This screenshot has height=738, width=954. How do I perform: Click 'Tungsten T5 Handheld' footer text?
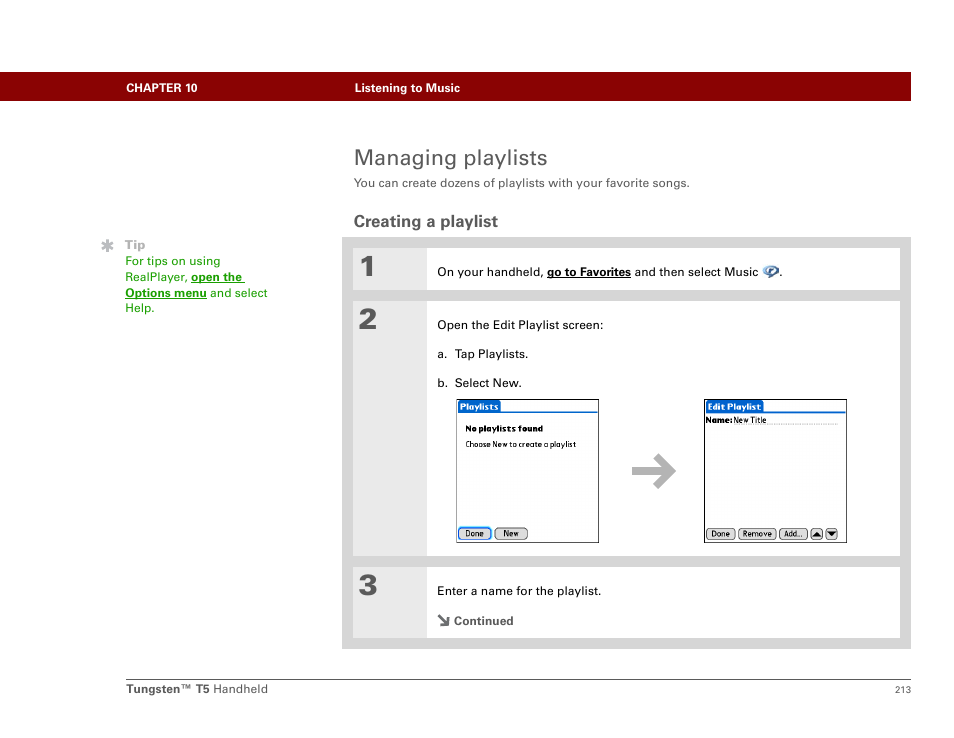tap(197, 689)
